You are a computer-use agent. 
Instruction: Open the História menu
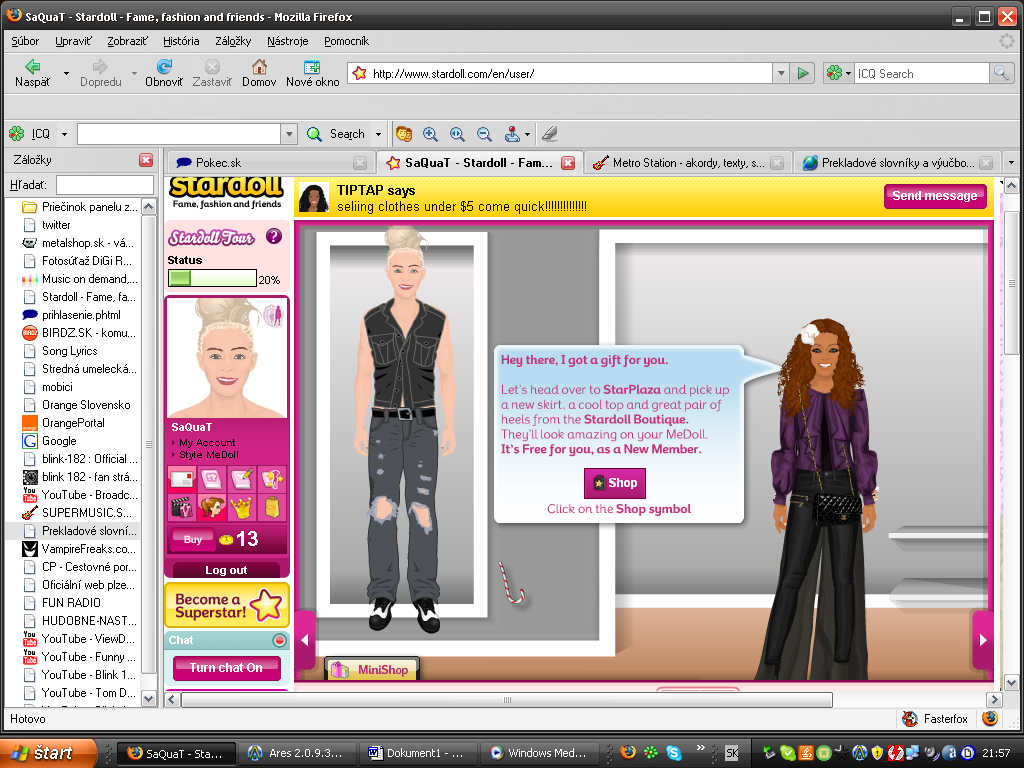point(181,41)
